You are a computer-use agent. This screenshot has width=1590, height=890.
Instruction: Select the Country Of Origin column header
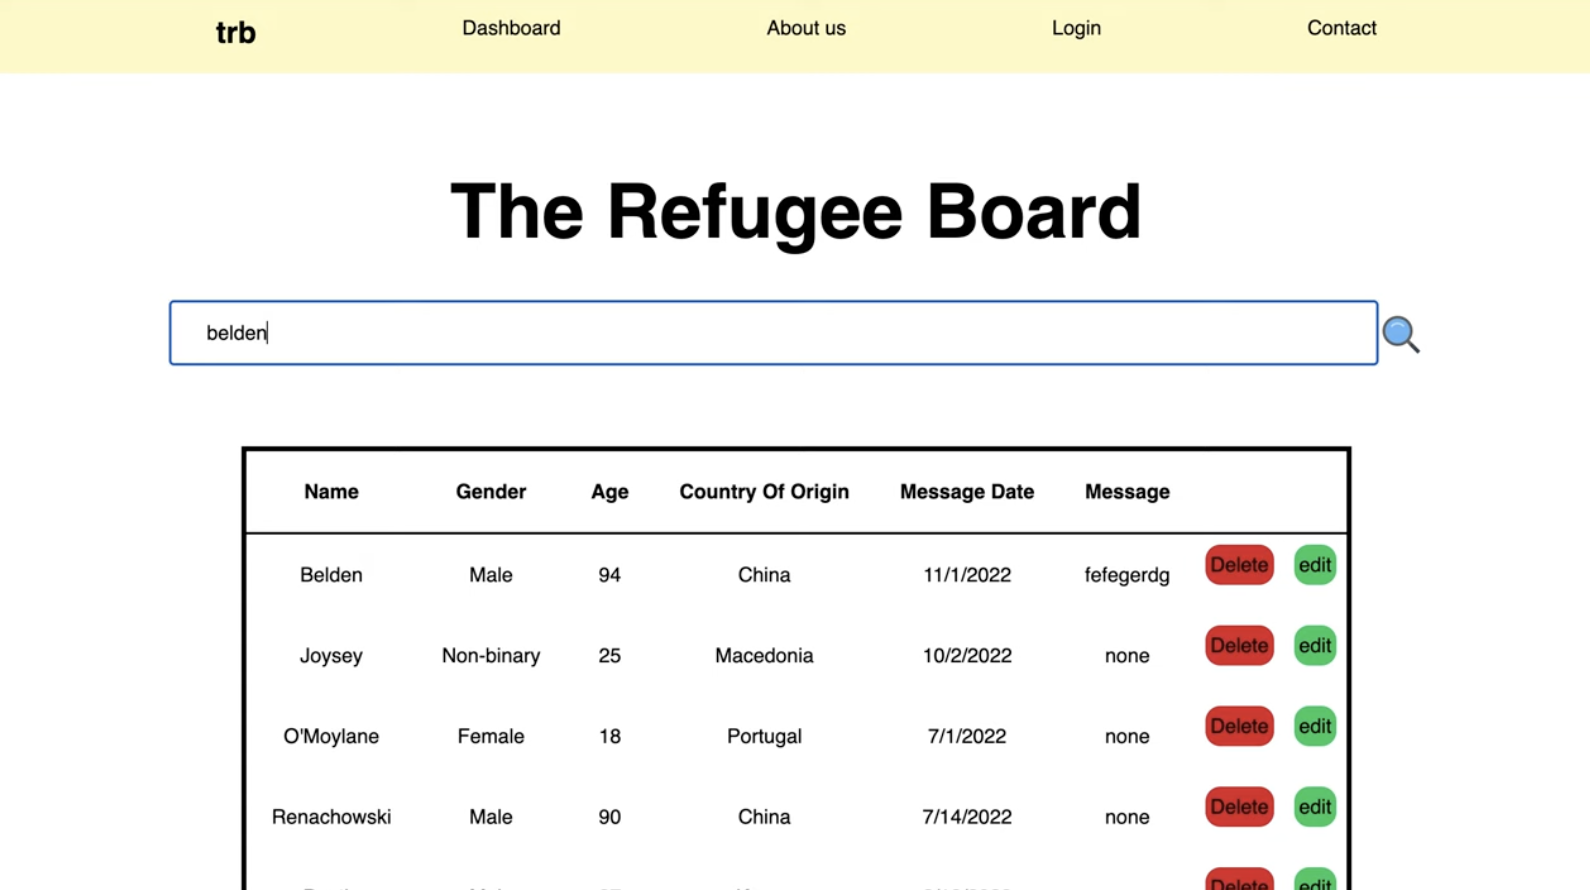pos(764,492)
